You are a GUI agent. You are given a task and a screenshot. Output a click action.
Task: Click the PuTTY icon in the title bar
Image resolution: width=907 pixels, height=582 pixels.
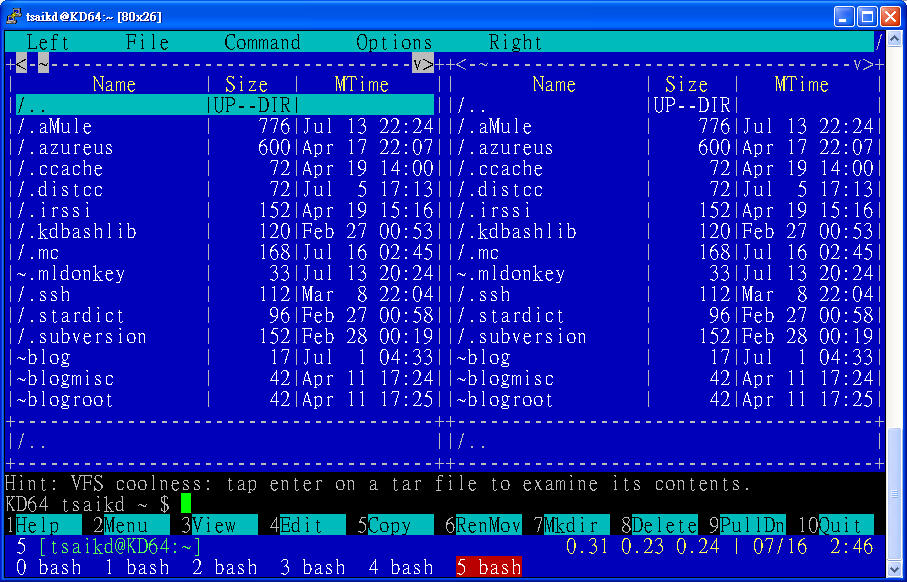[15, 16]
